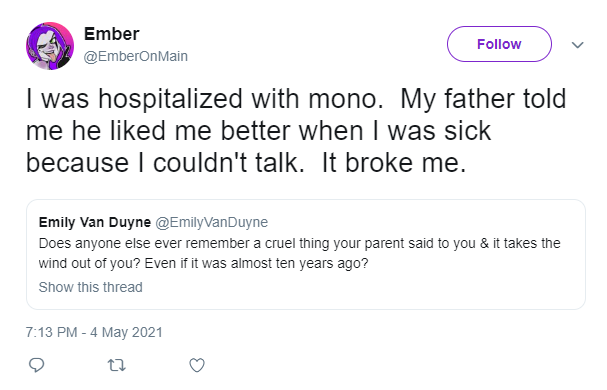Follow the Ember account
The image size is (607, 390).
499,44
